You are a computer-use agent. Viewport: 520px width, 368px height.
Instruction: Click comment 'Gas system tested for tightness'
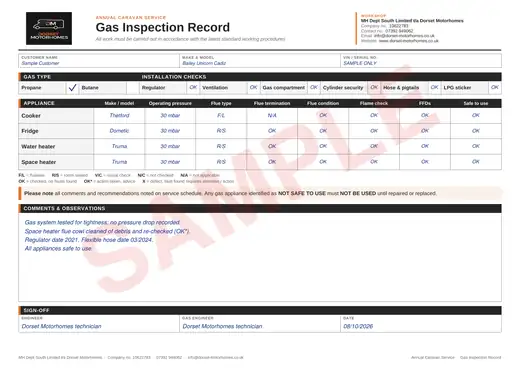tap(102, 222)
